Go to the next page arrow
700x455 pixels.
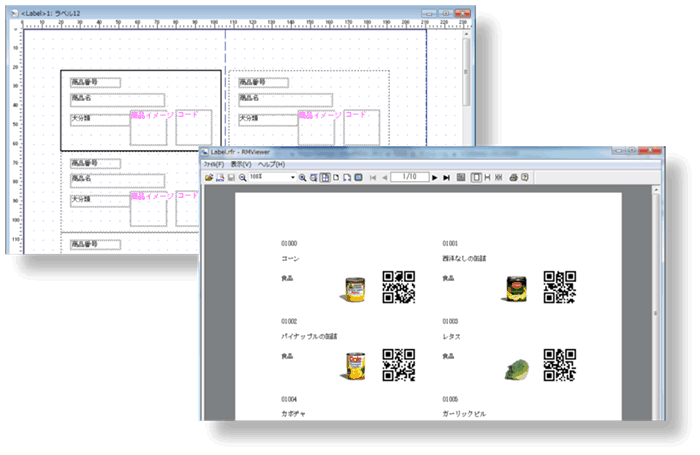(434, 177)
